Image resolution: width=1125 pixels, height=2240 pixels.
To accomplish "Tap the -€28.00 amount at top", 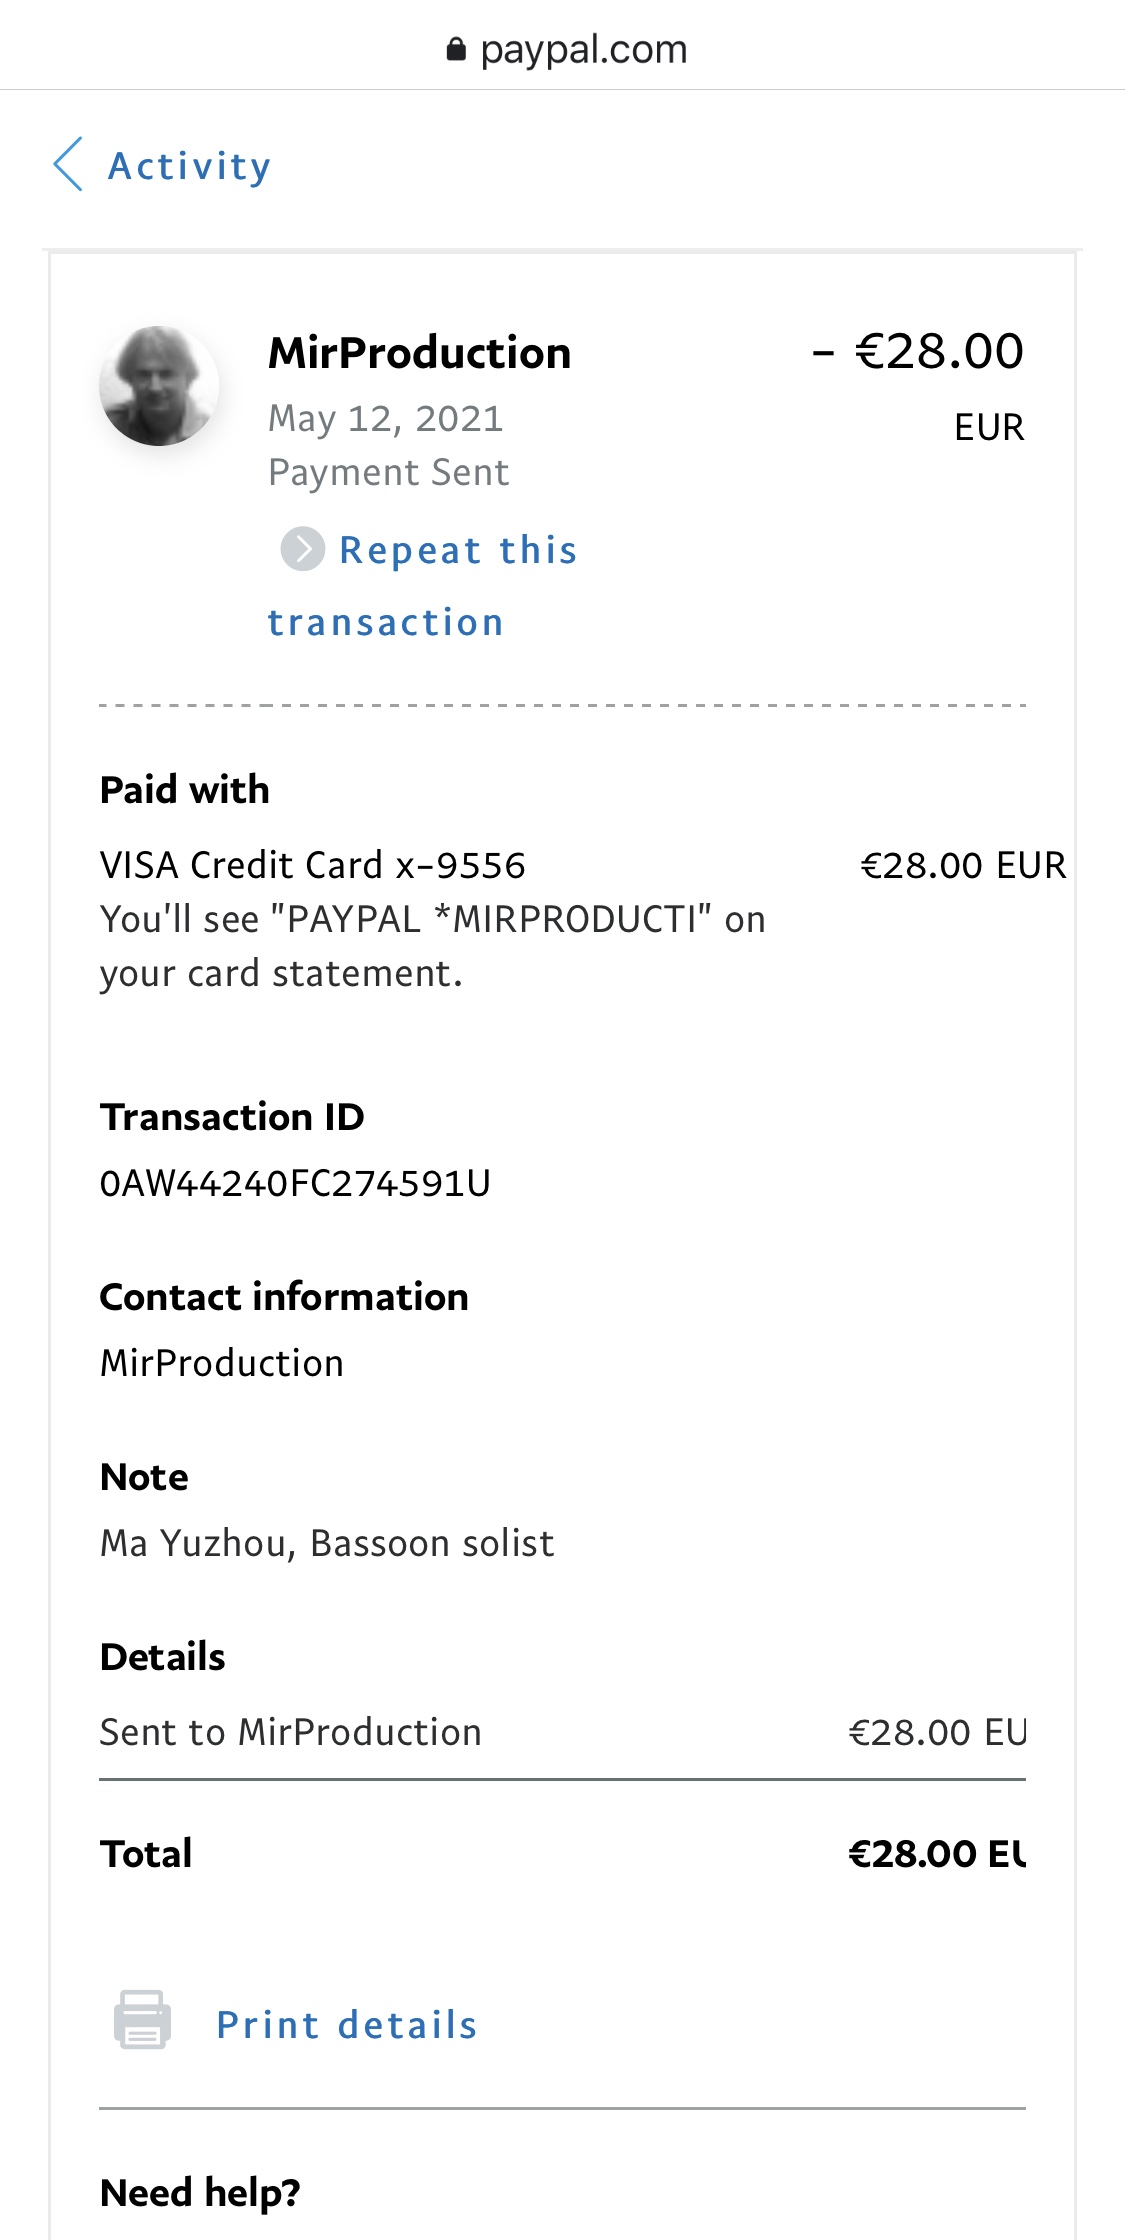I will pos(920,352).
